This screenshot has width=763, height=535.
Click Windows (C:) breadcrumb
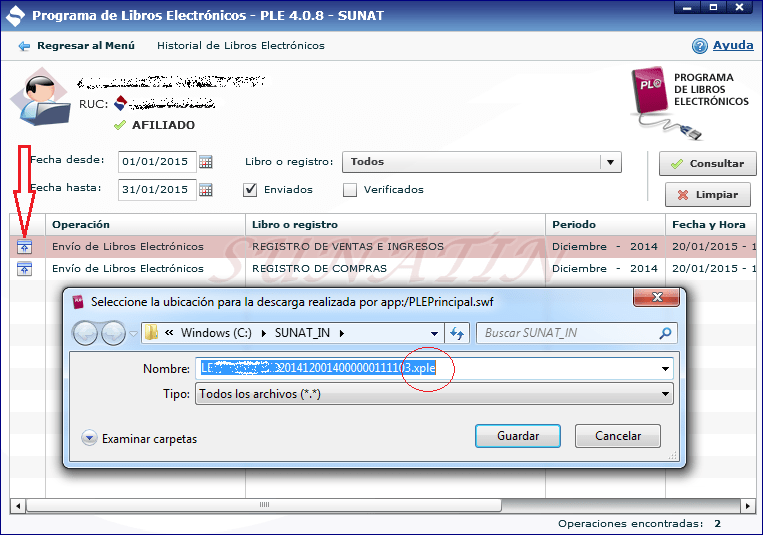click(216, 333)
